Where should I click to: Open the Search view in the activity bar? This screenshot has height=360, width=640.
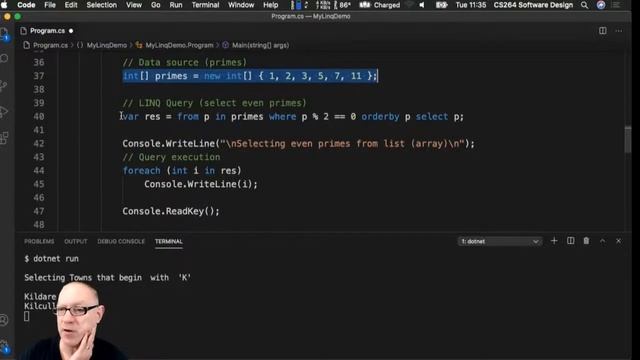4,58
